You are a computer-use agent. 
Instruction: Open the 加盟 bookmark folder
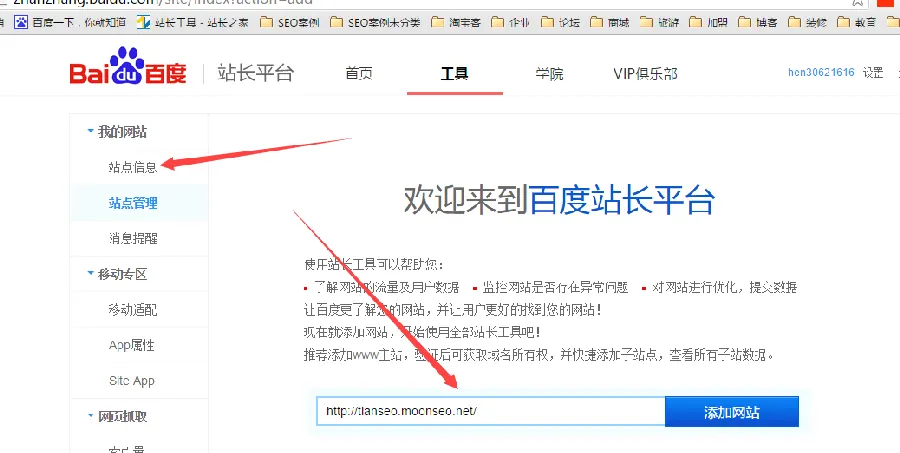708,22
